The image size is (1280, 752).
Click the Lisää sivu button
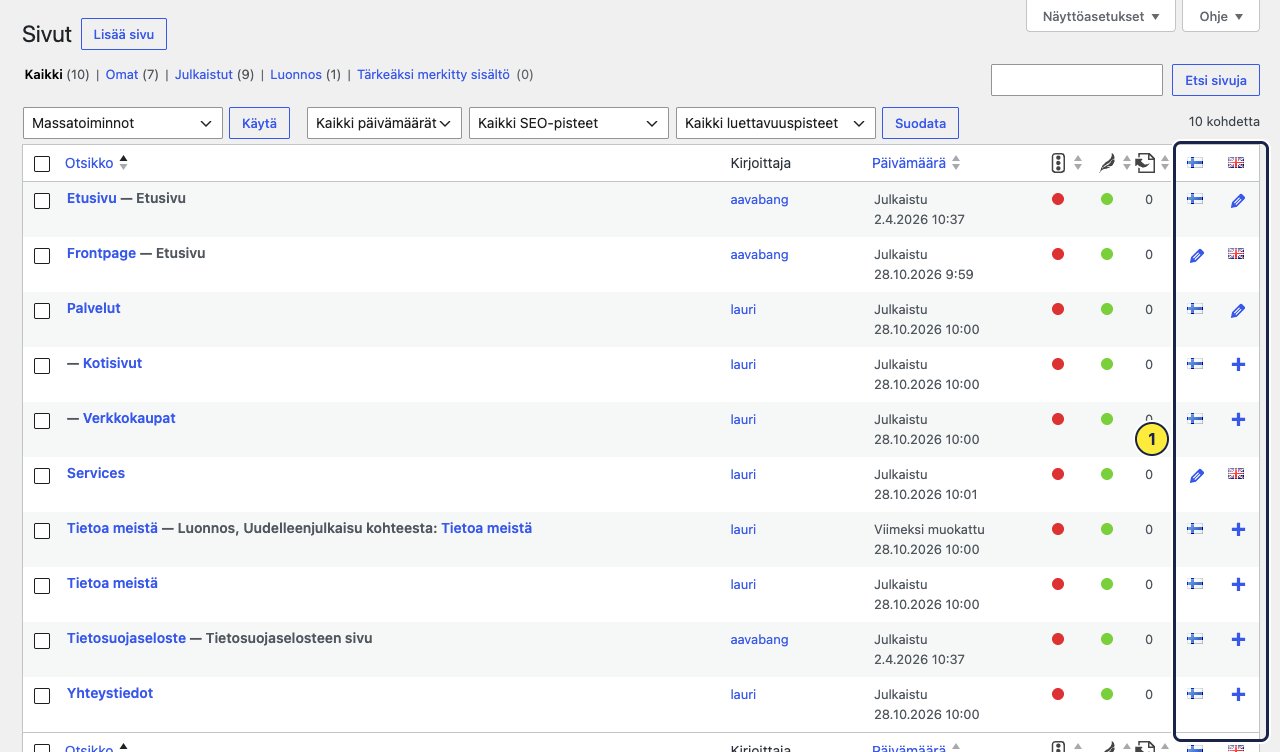(124, 34)
